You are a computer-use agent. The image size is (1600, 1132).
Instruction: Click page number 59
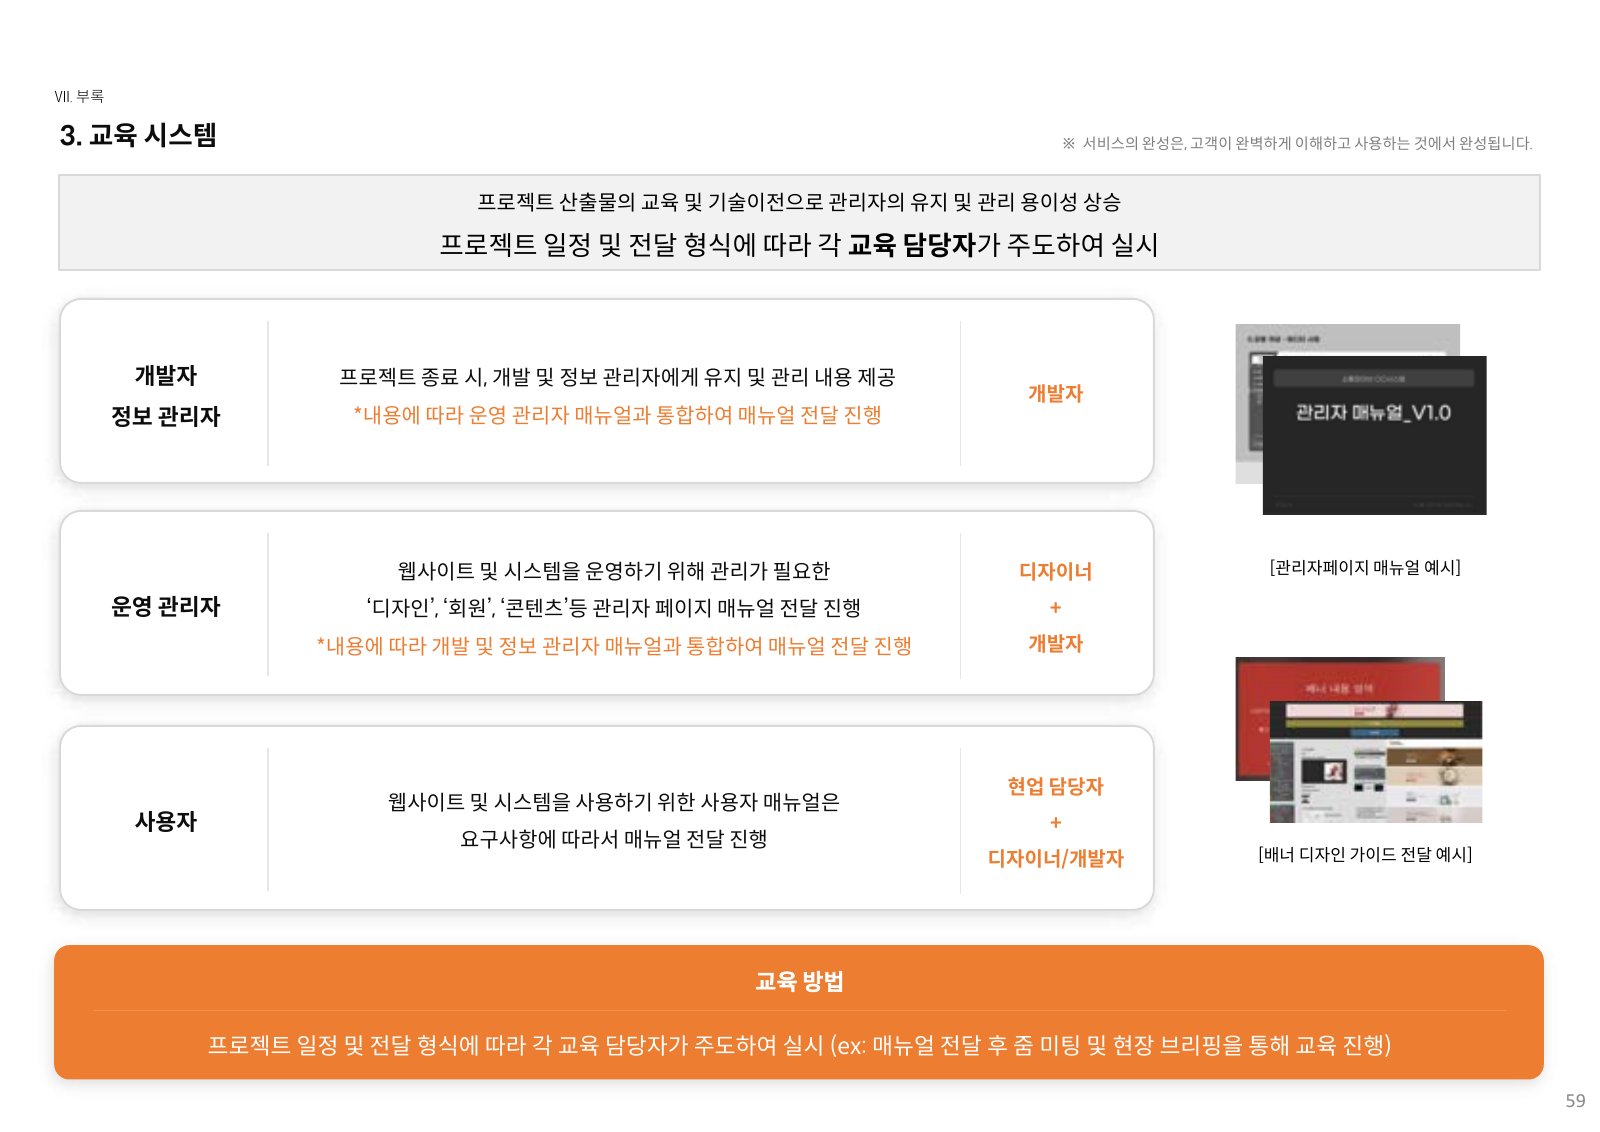(1575, 1100)
